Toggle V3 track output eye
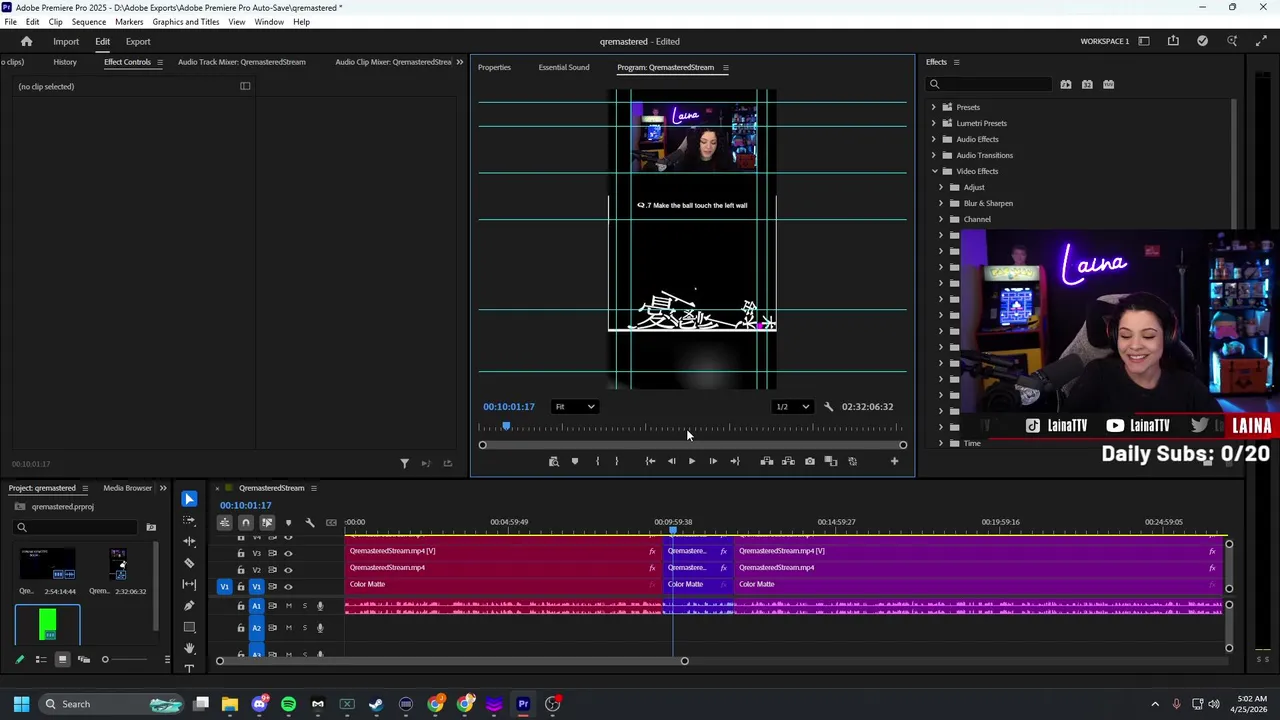The image size is (1280, 720). pos(288,553)
